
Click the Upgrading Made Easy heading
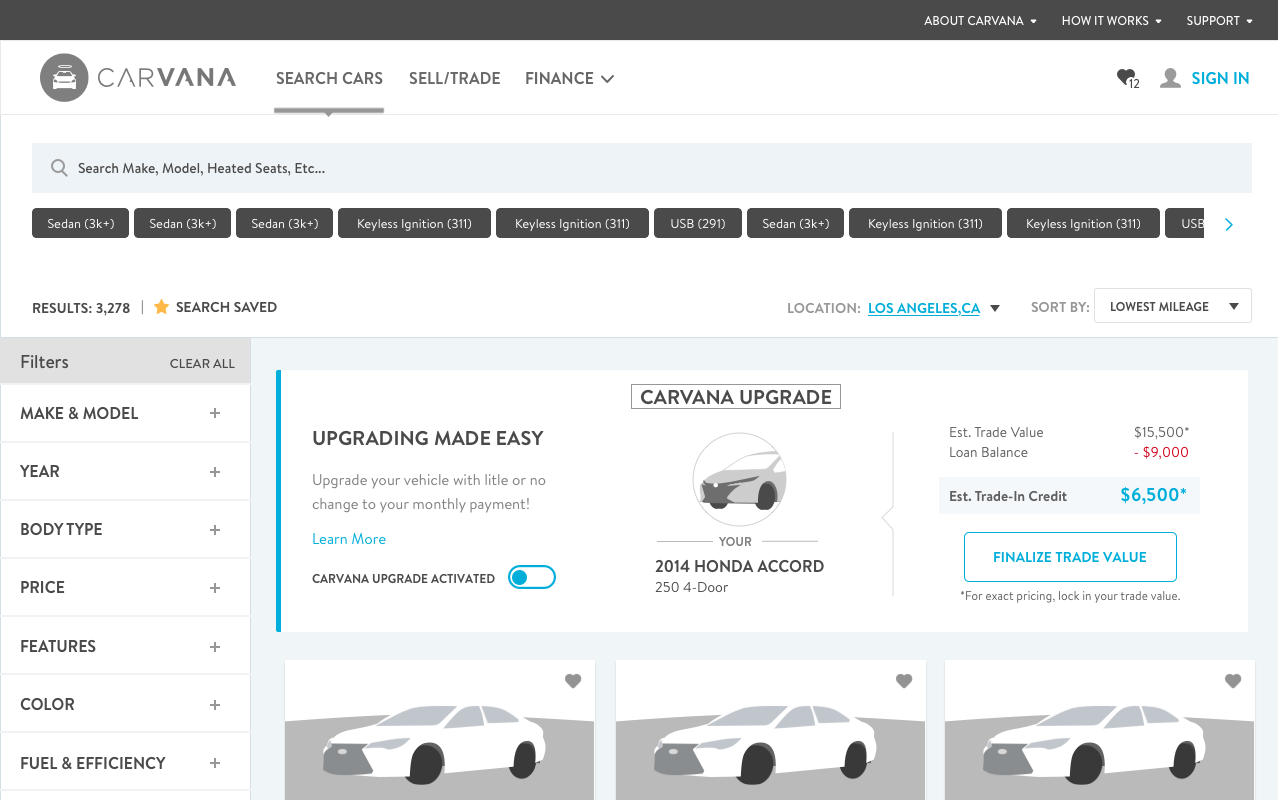coord(428,438)
